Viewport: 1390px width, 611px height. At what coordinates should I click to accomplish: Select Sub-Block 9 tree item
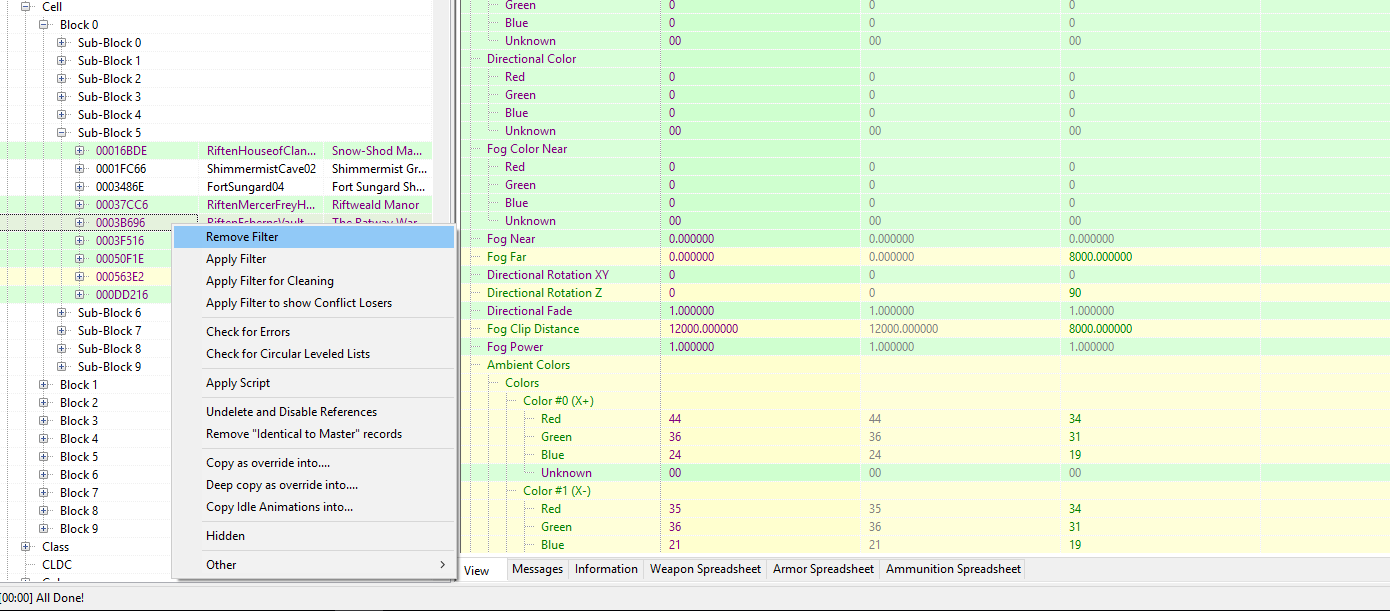click(x=109, y=367)
